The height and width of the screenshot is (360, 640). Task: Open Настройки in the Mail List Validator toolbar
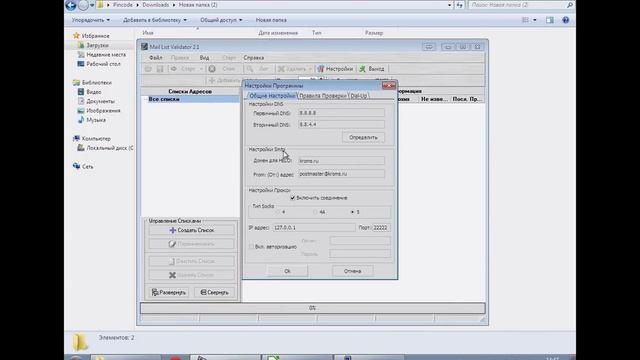coord(335,69)
